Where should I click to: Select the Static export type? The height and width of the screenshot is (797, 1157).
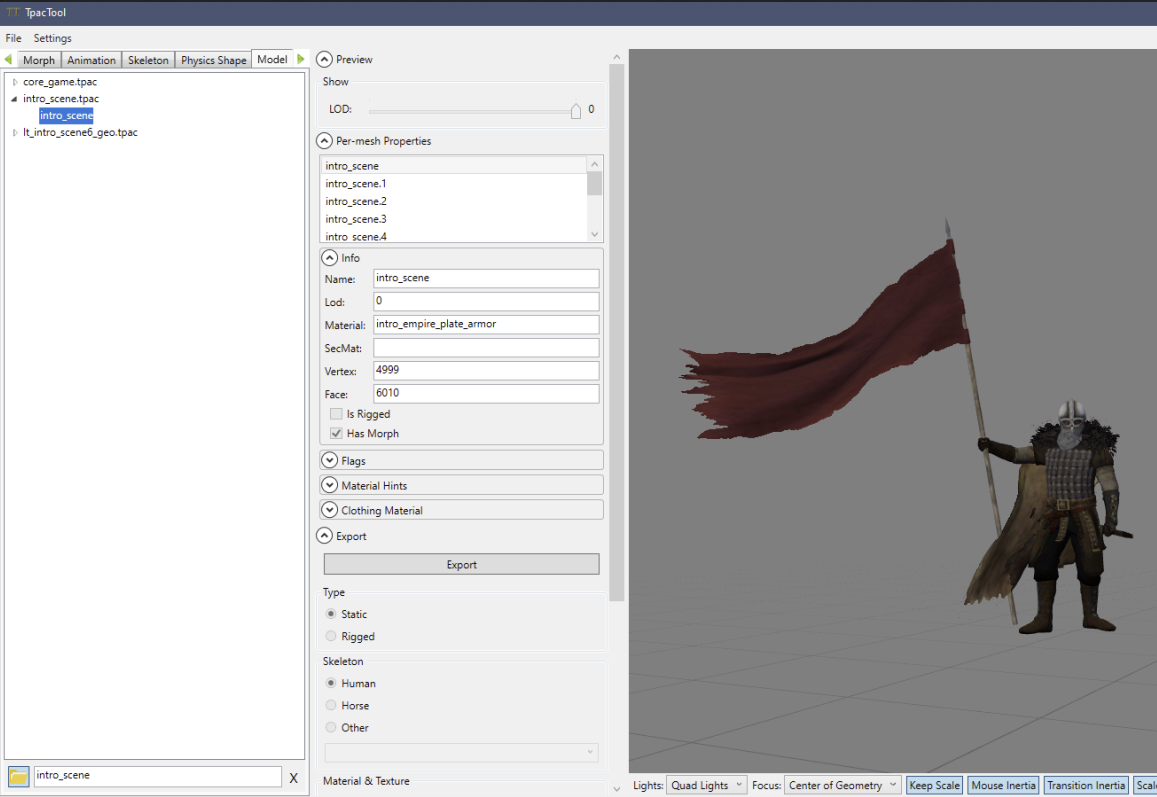(x=331, y=614)
